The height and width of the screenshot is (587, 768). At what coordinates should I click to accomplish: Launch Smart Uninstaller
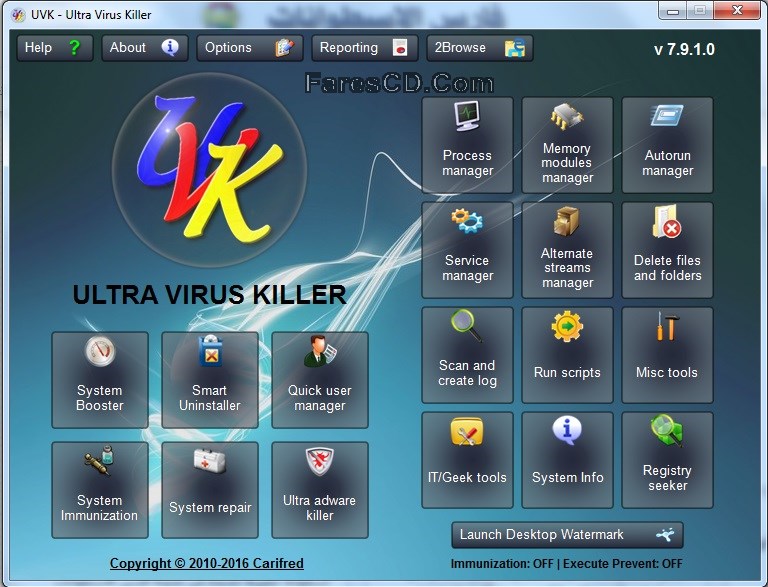[210, 380]
